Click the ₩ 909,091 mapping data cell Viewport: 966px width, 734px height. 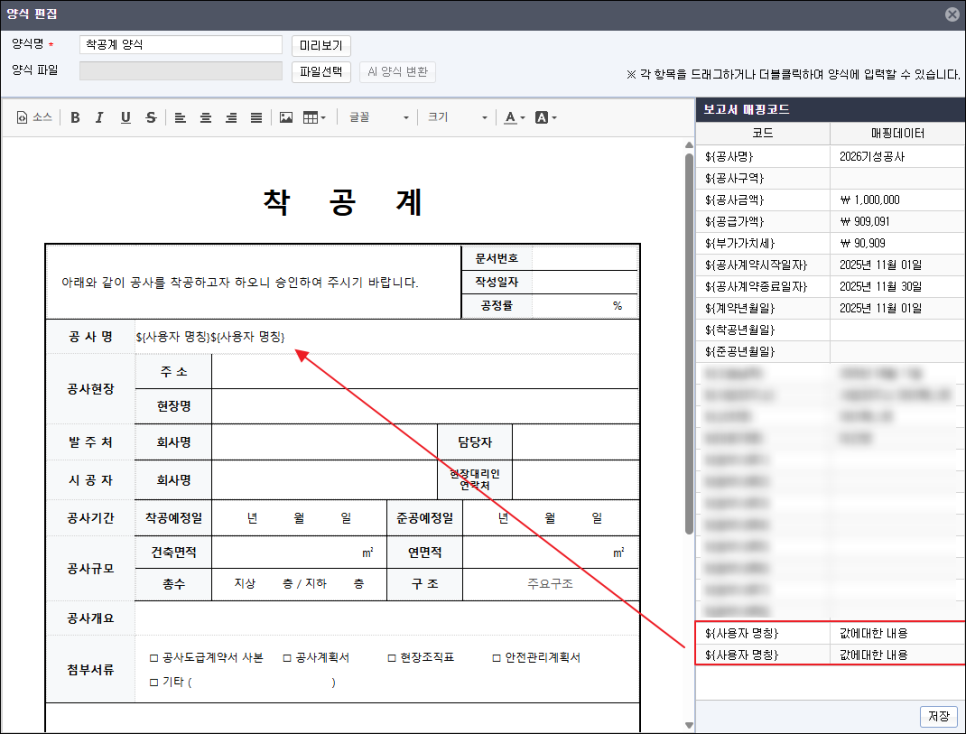[898, 222]
